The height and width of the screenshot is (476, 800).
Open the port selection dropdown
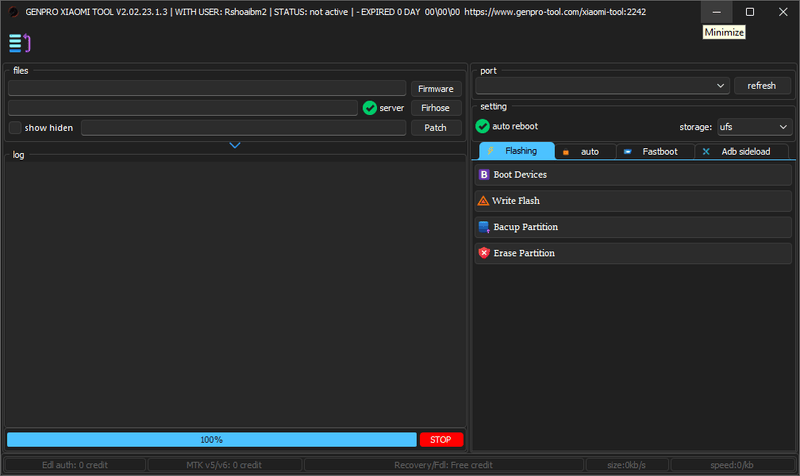603,86
